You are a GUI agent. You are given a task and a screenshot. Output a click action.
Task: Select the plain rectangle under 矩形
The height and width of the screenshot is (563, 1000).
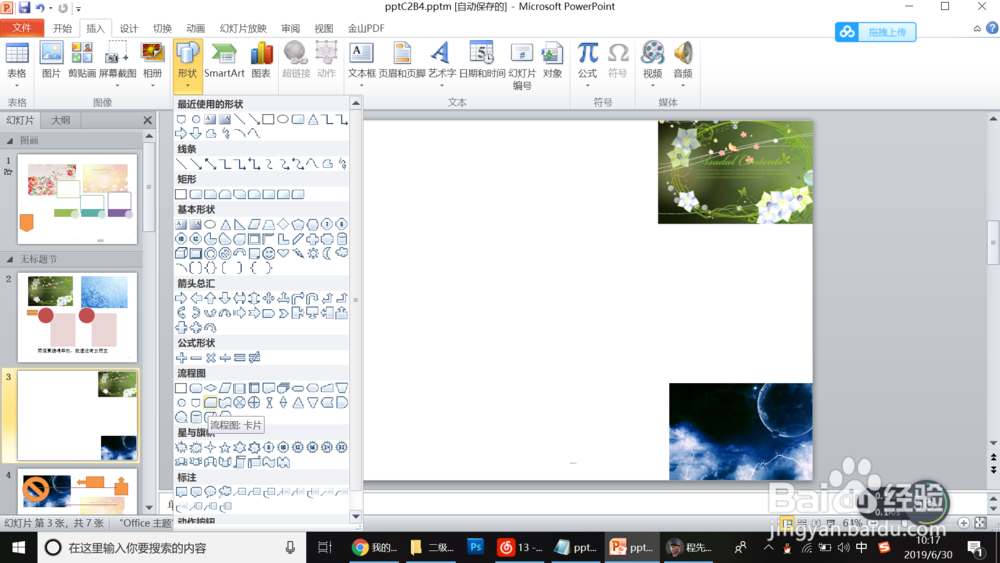(181, 194)
